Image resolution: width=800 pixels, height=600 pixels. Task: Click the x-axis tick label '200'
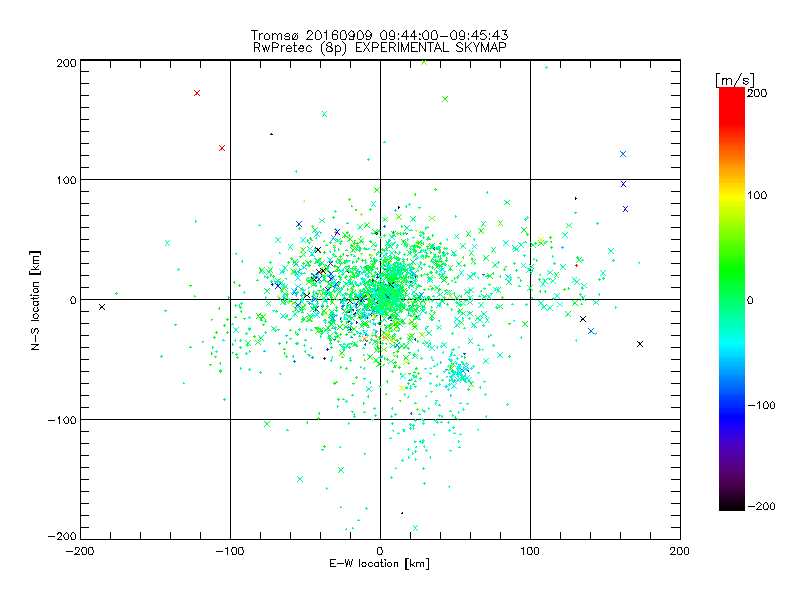pyautogui.click(x=680, y=551)
